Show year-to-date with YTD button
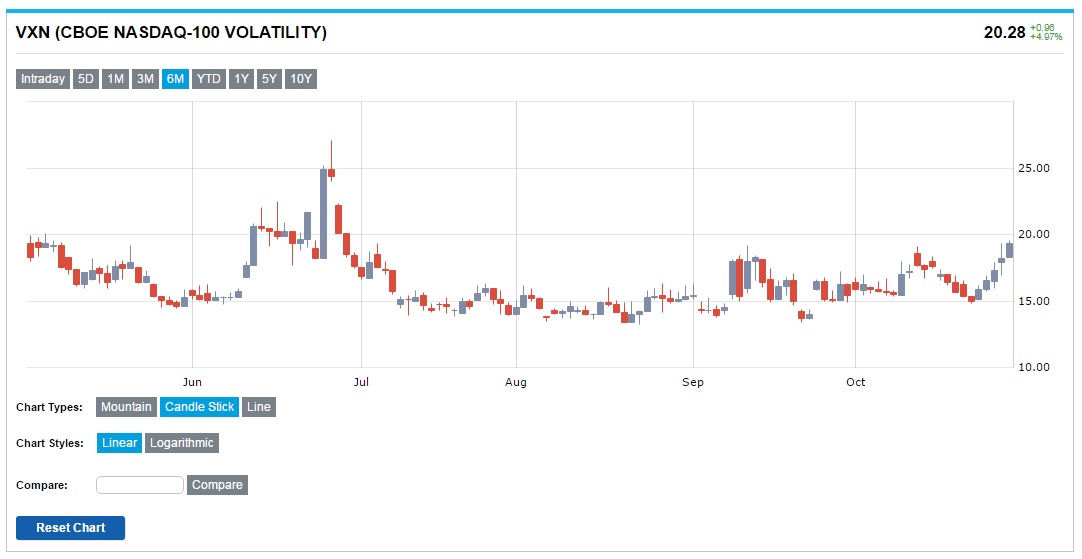Viewport: 1082px width, 559px height. pos(208,79)
